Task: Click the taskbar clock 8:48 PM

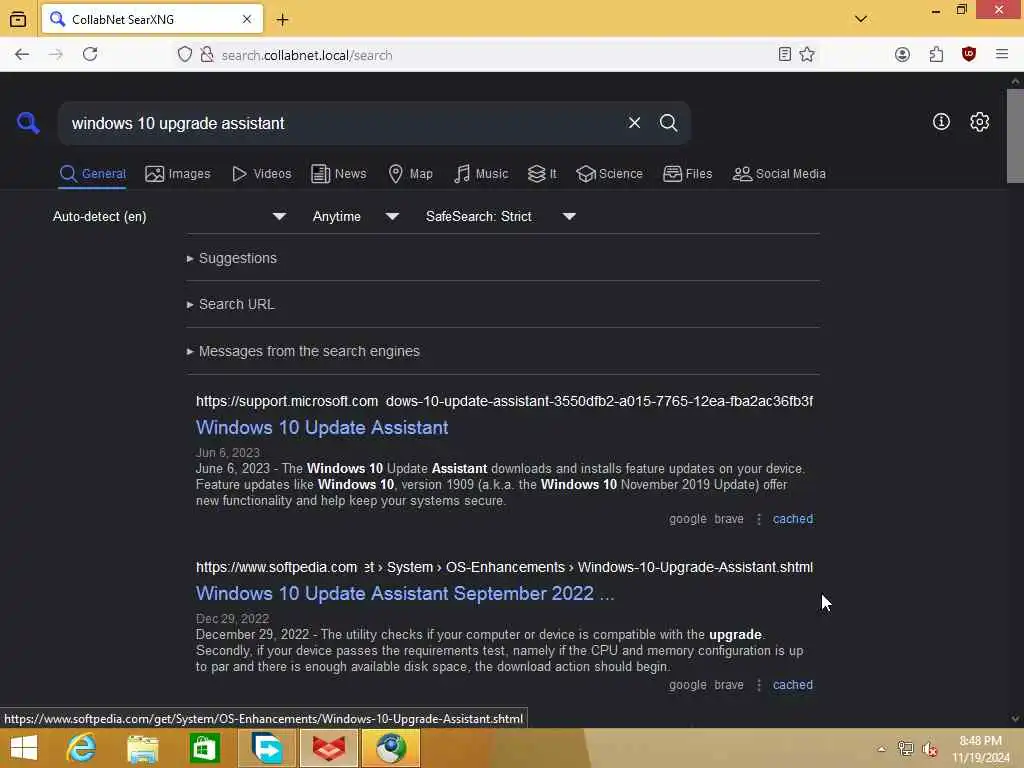Action: point(980,741)
